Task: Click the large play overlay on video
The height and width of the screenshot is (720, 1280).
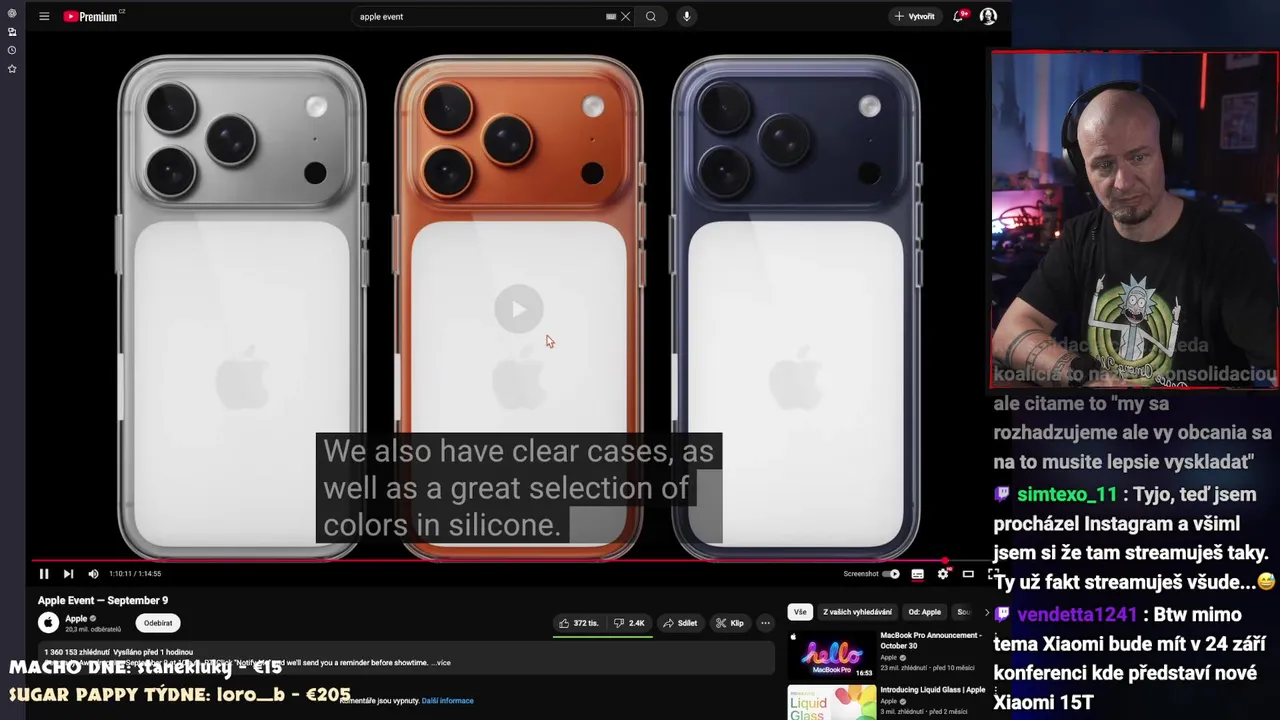Action: coord(518,309)
